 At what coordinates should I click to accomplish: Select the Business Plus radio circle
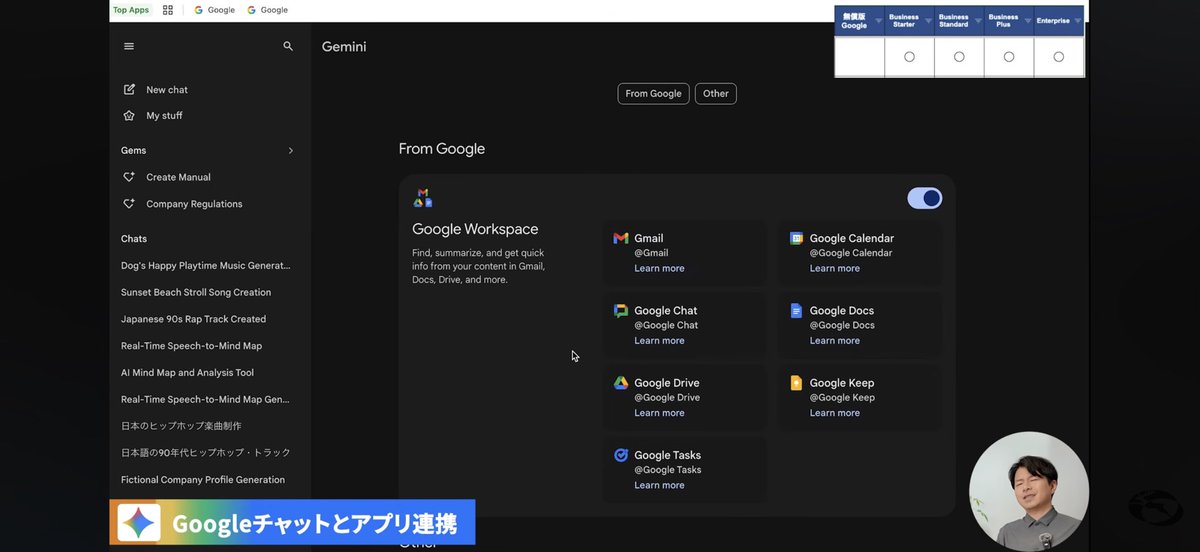(1009, 57)
